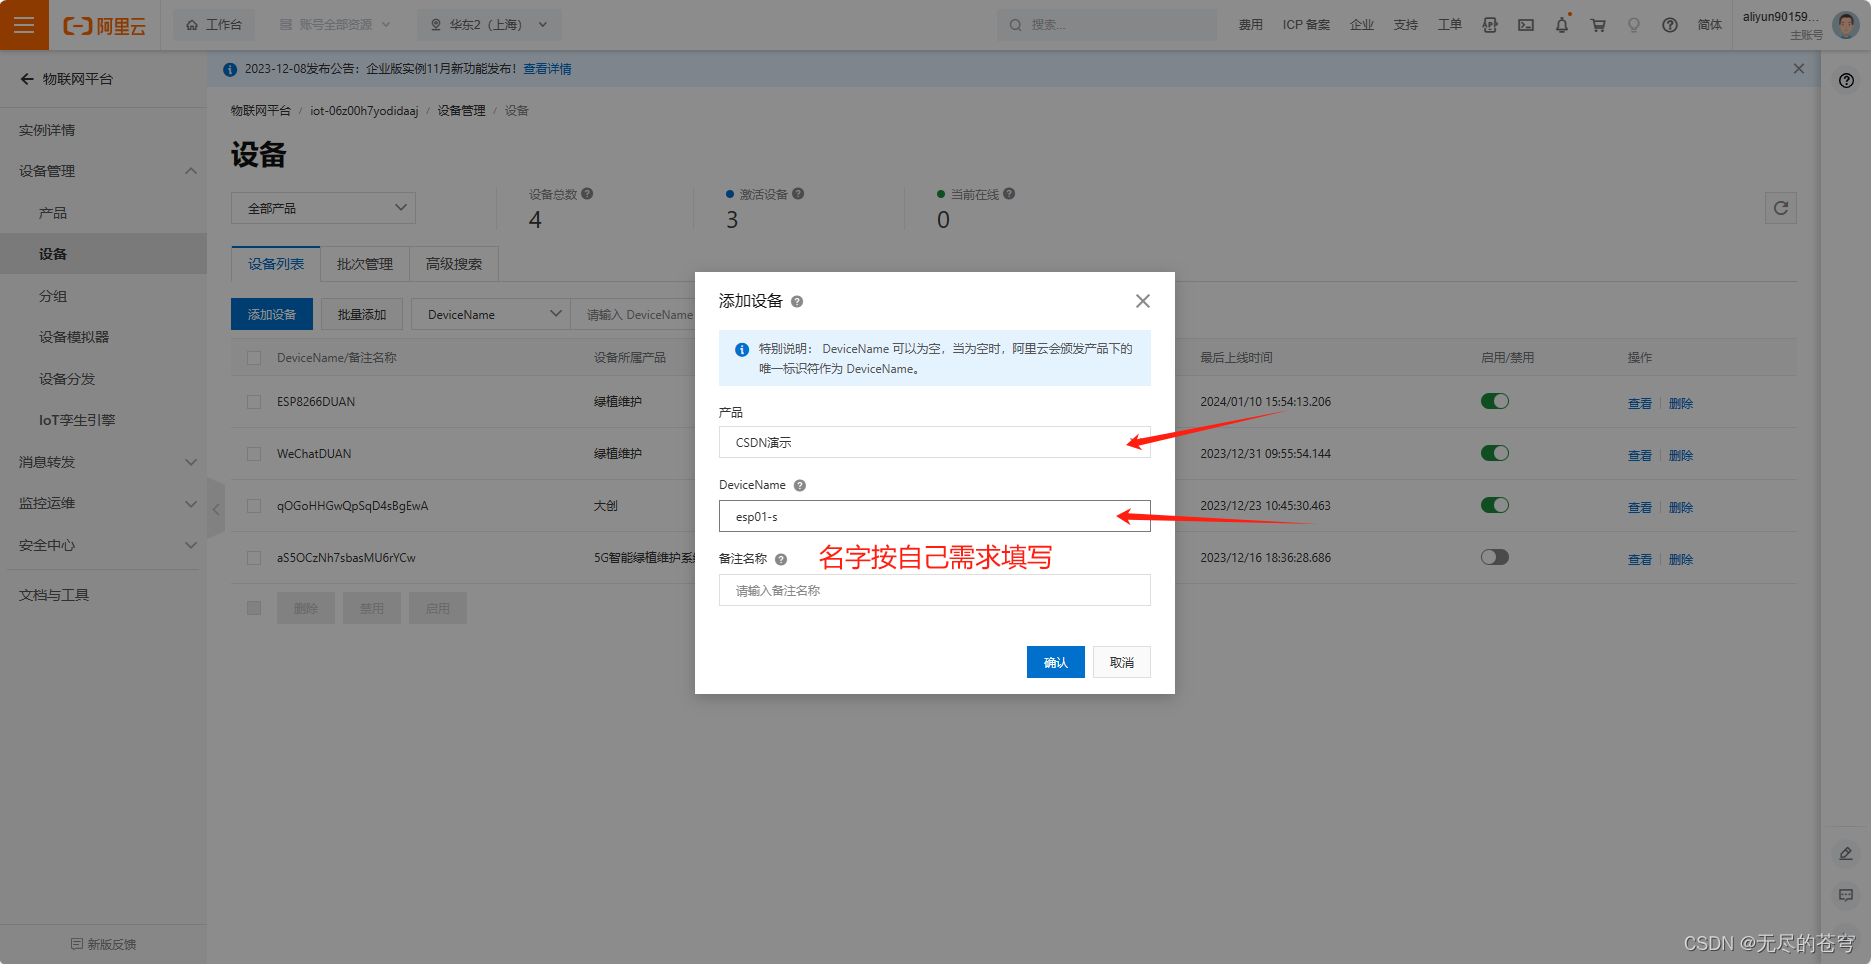Click help icon beside 当前在线

tap(1009, 194)
